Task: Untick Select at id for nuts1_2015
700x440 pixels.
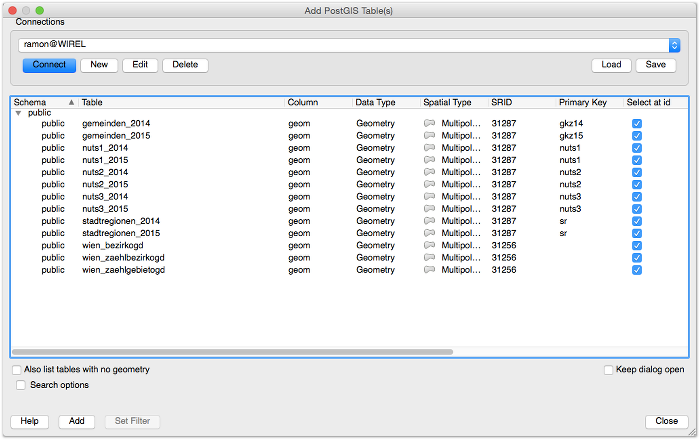Action: 637,160
